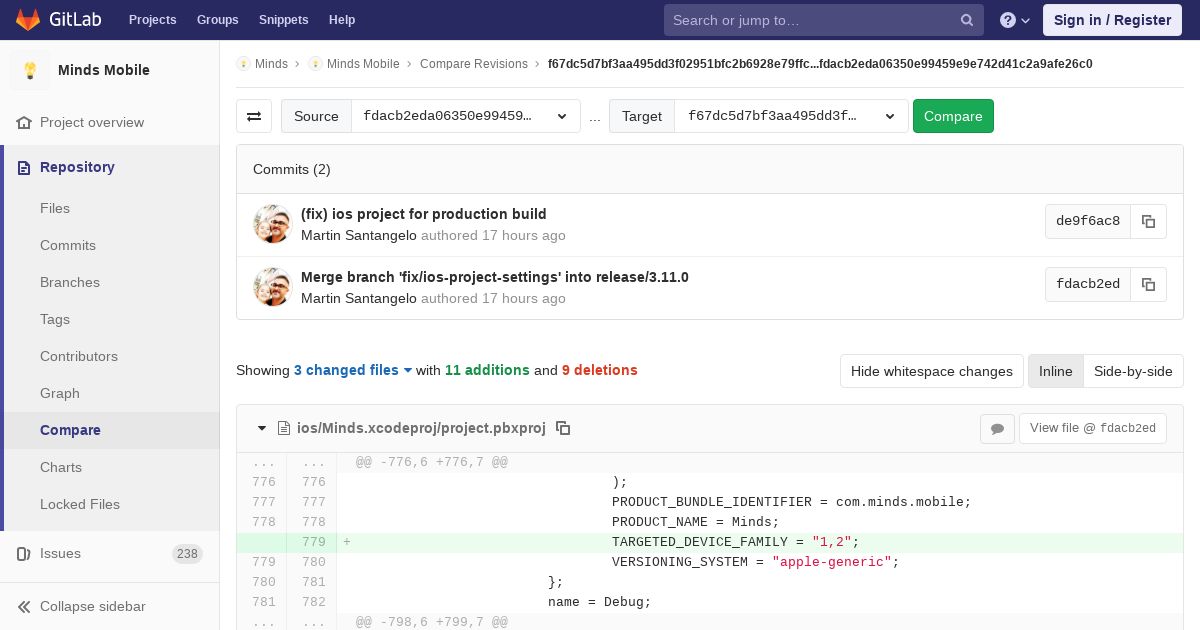Screen dimensions: 1200x630
Task: Open the help menu icon
Action: tap(1015, 20)
